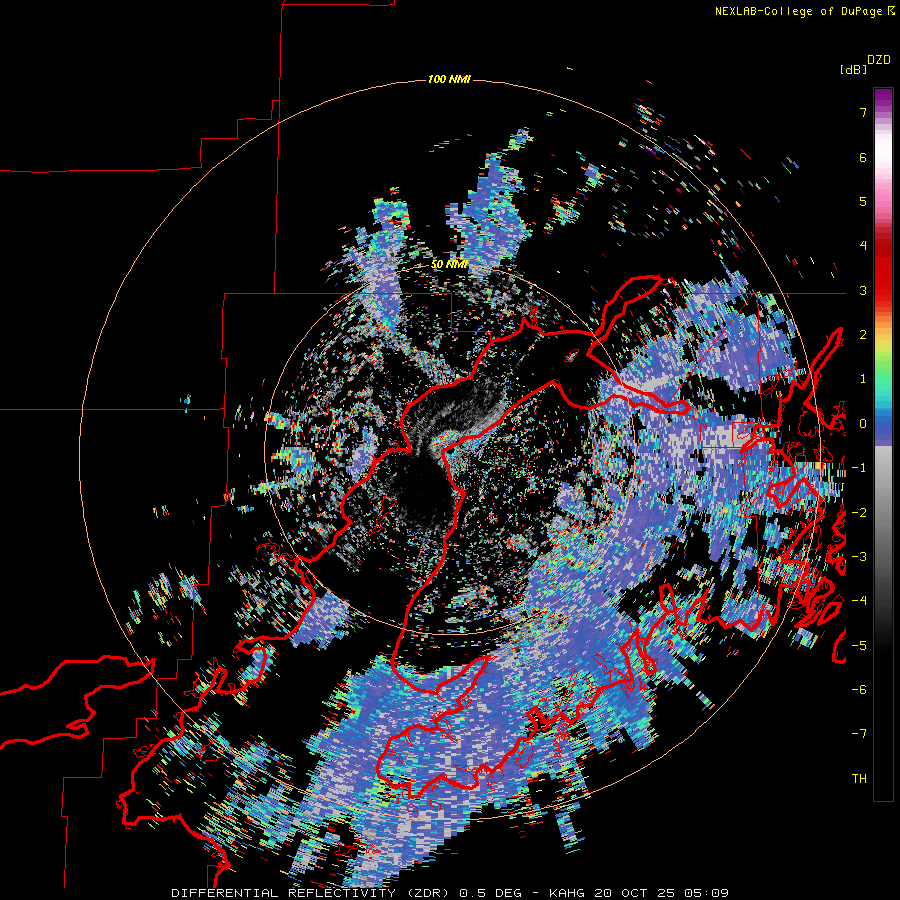This screenshot has width=900, height=900.
Task: Pick the "4" label on the dB scale
Action: [863, 246]
